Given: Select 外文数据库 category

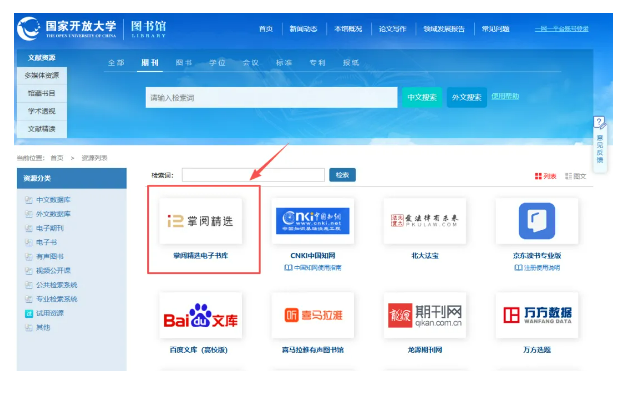Looking at the screenshot, I should [53, 214].
